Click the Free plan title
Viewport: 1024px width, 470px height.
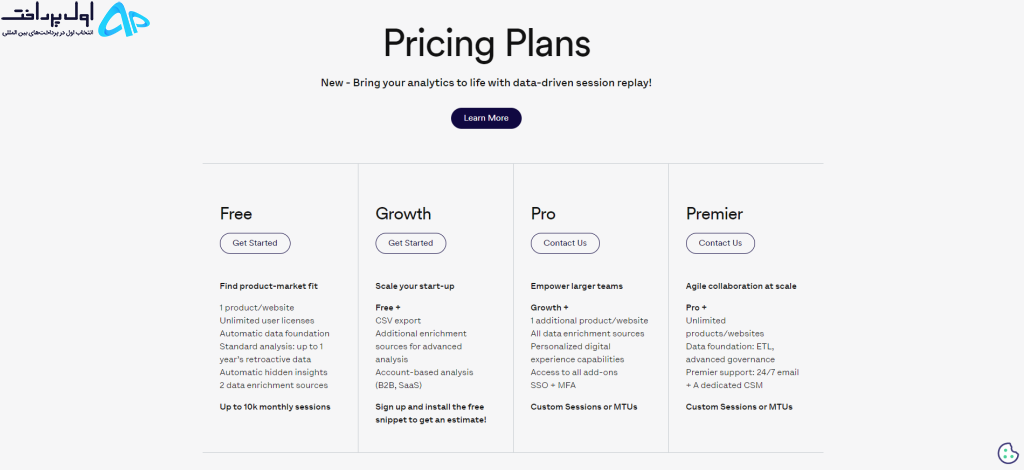click(236, 213)
